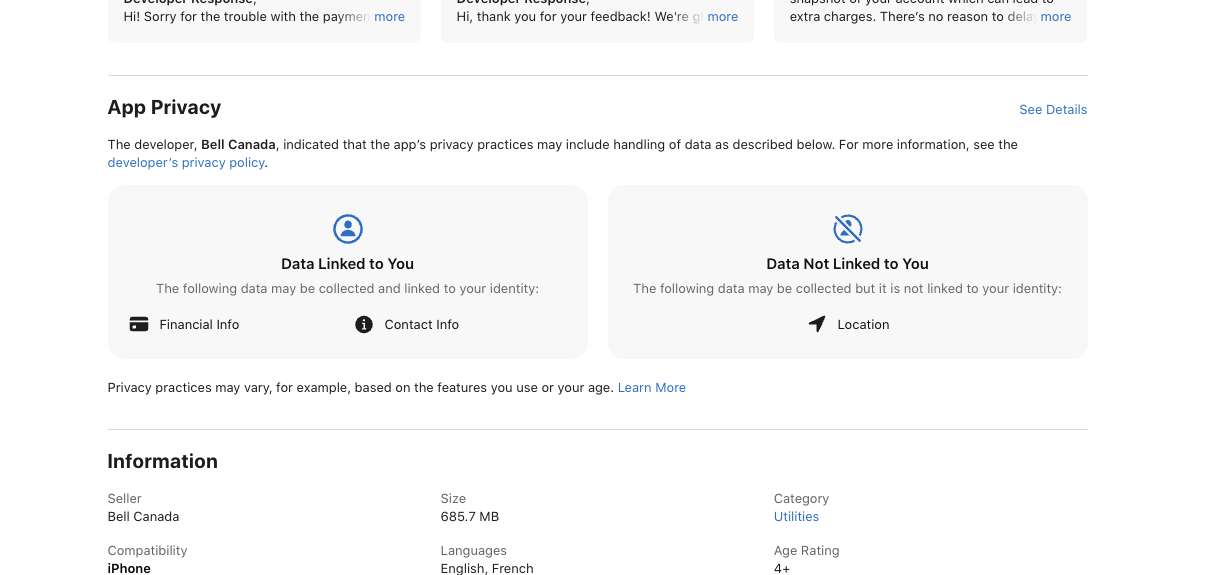1230x575 pixels.
Task: Open the Utilities category link
Action: tap(796, 517)
